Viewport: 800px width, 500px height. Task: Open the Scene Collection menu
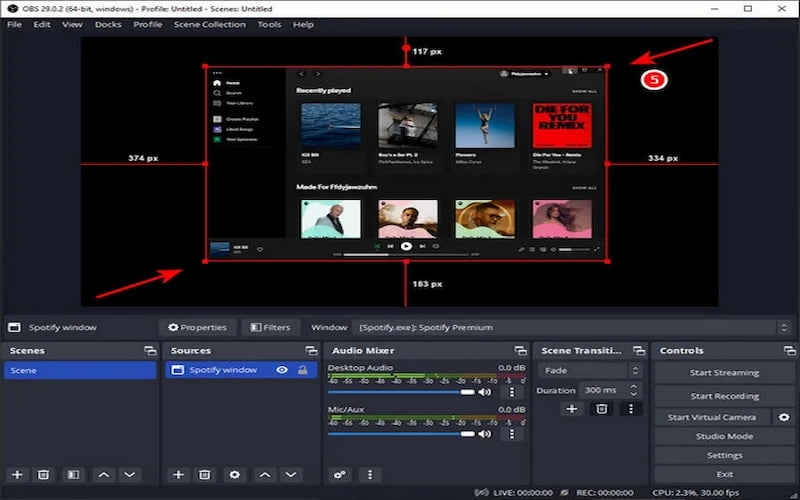pos(210,24)
